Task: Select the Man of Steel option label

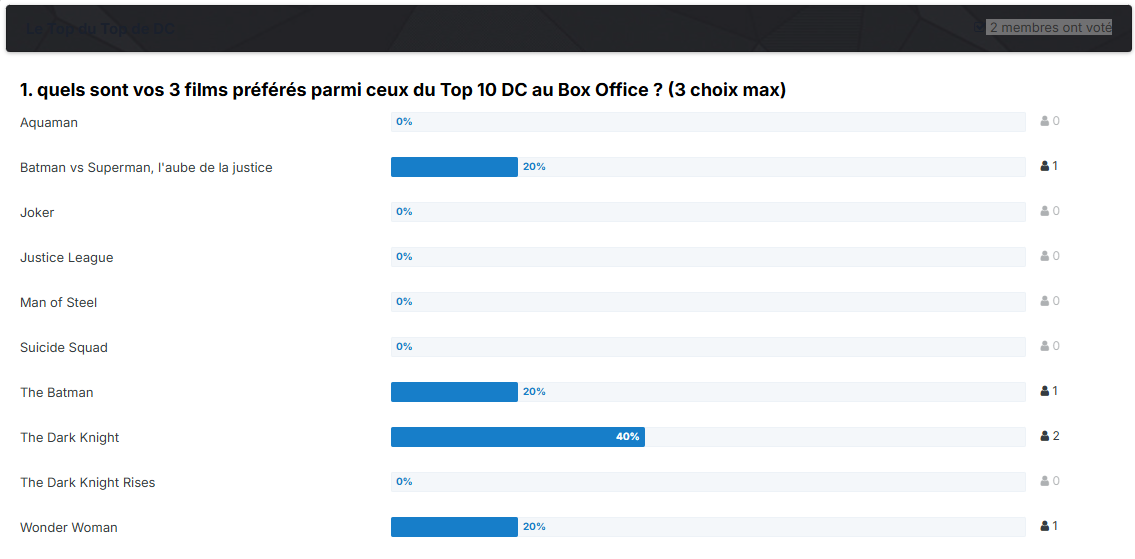Action: (59, 303)
